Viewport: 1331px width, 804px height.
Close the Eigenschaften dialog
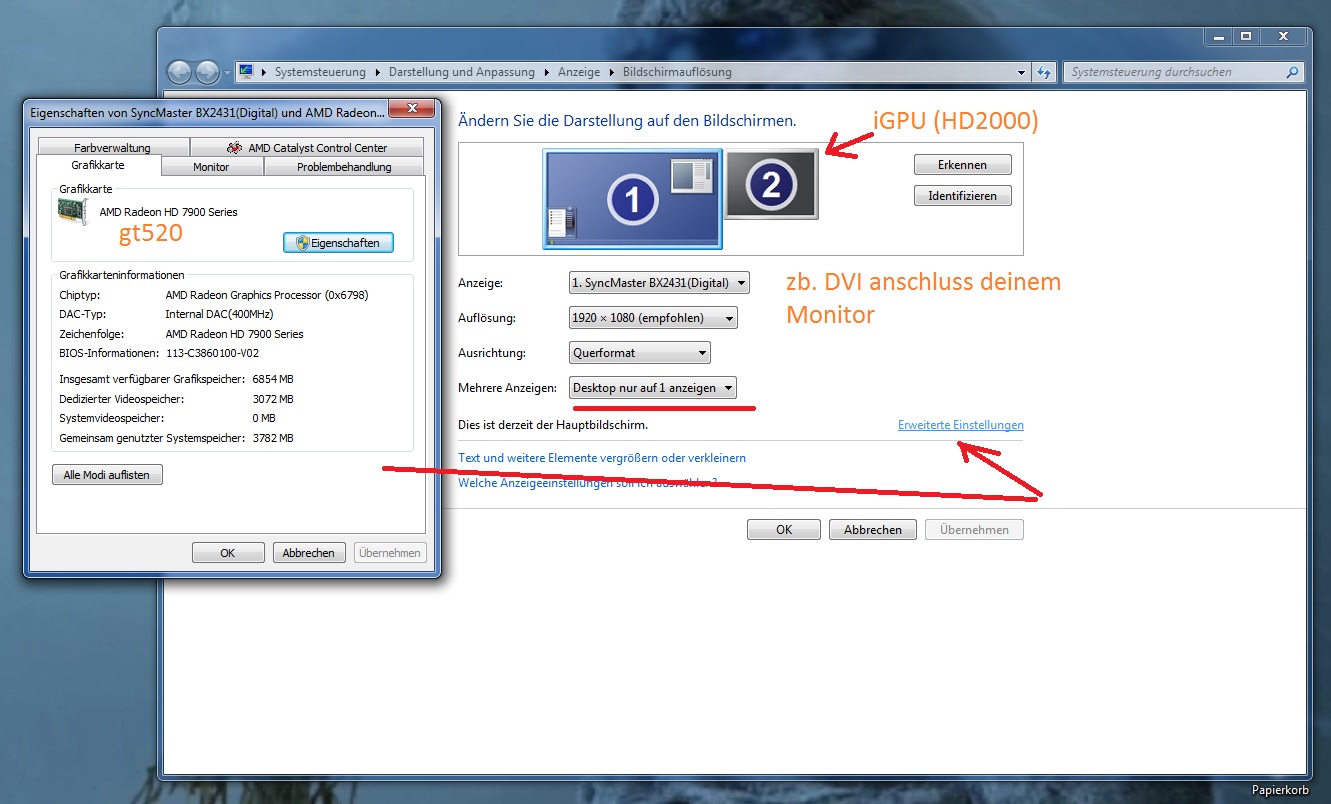click(x=410, y=109)
